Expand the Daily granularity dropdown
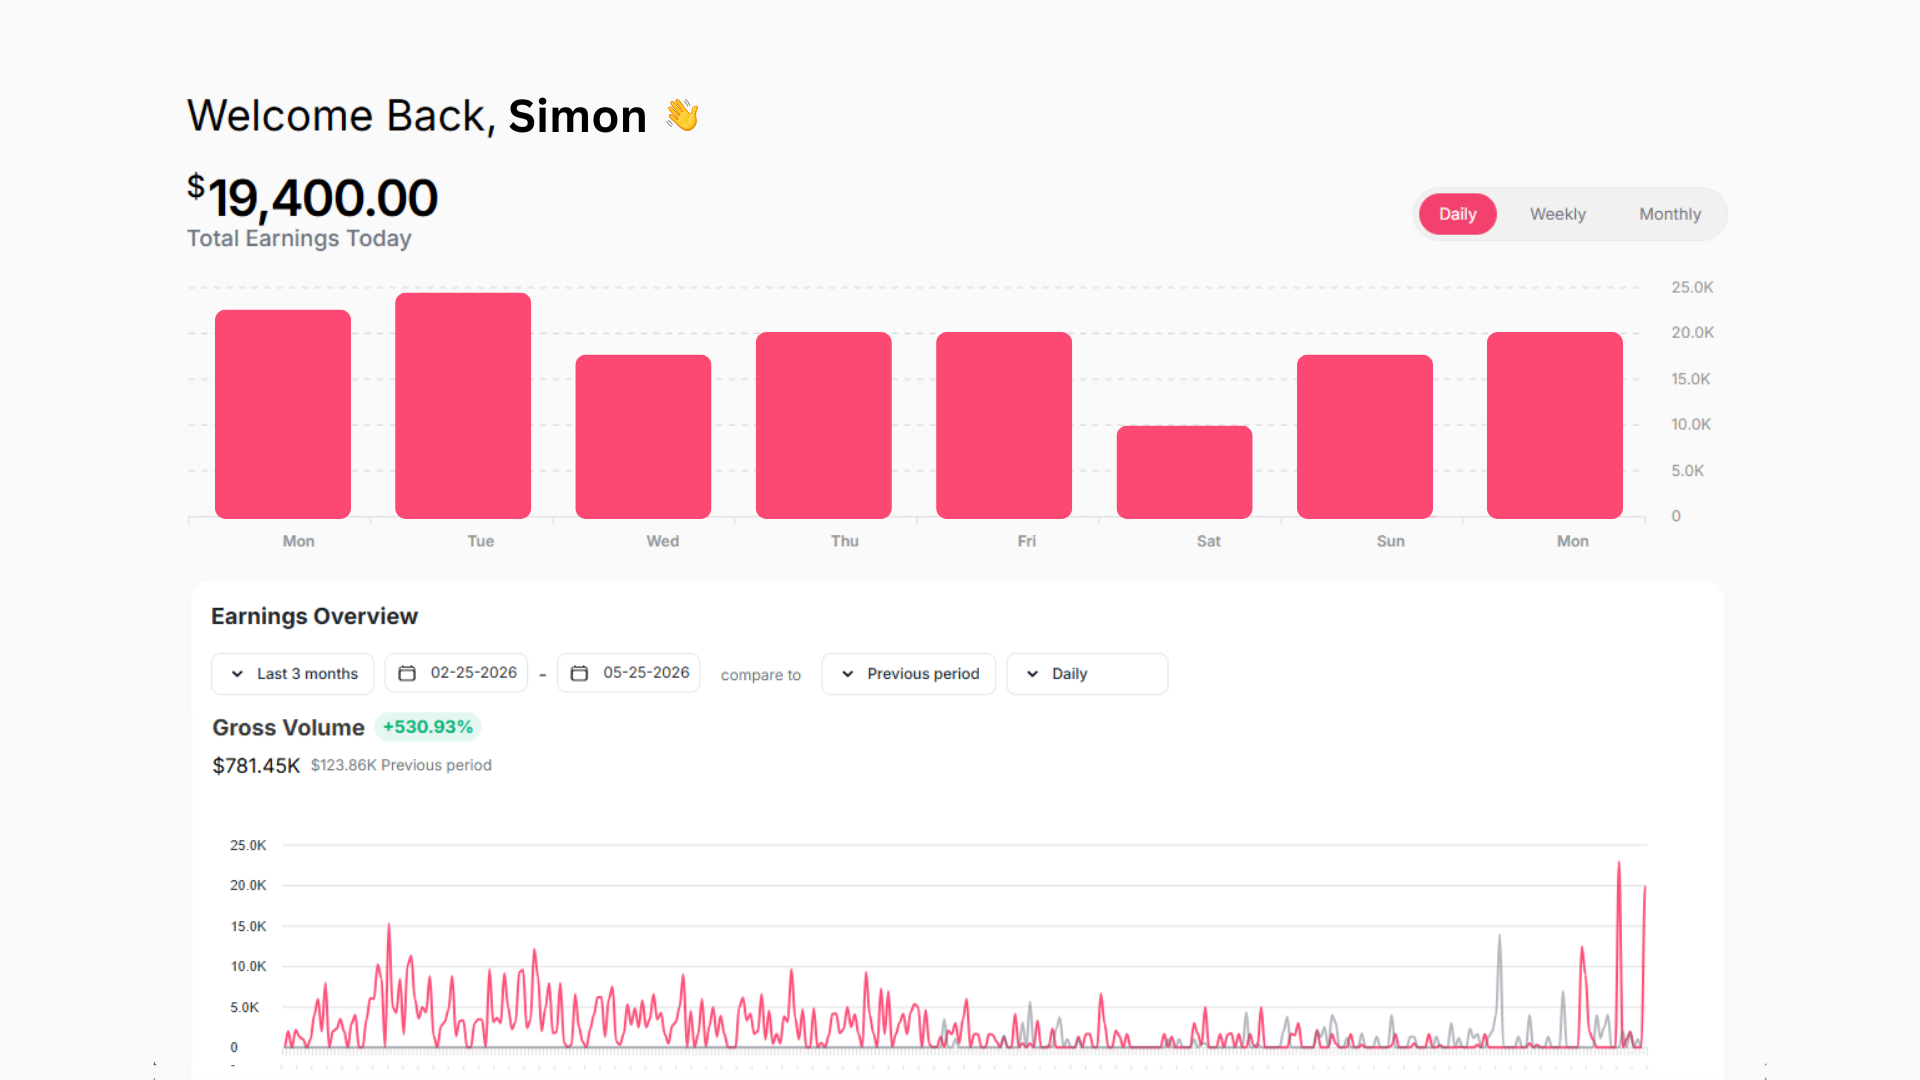Image resolution: width=1920 pixels, height=1080 pixels. coord(1087,674)
